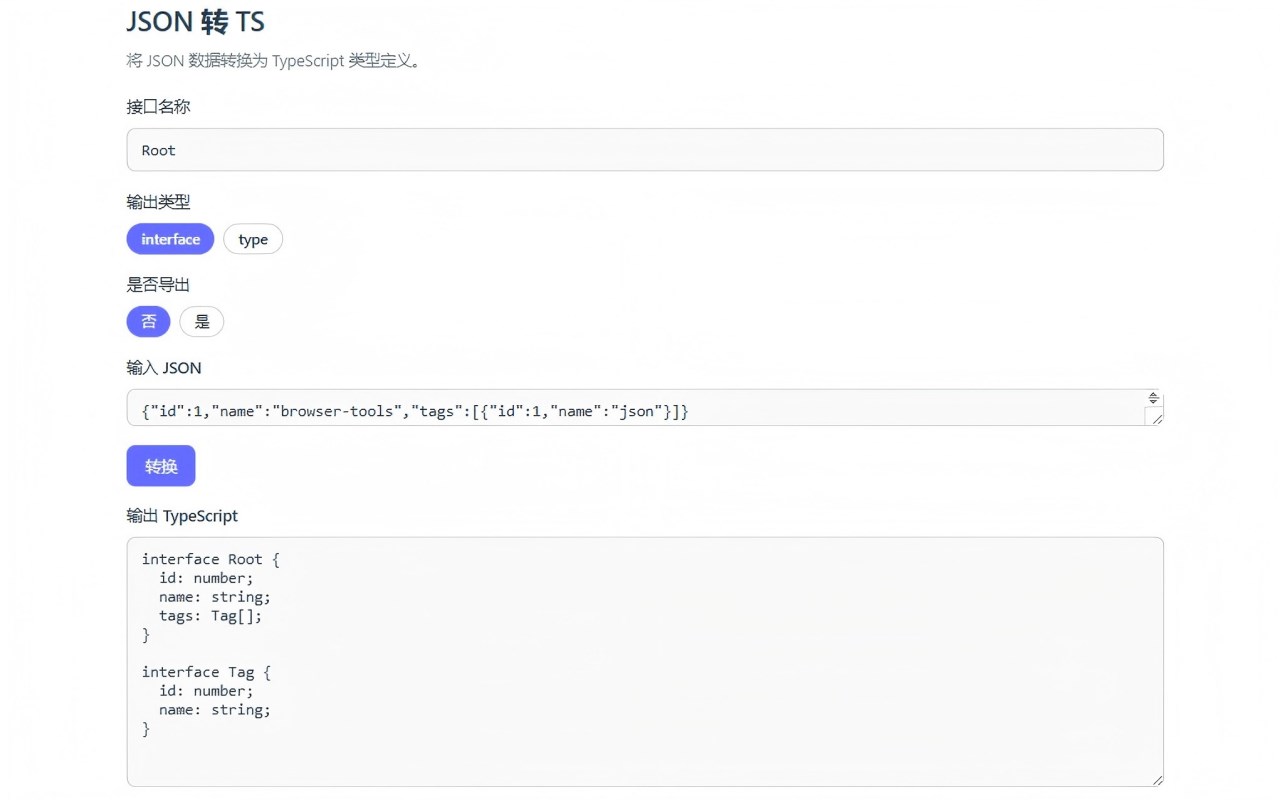The width and height of the screenshot is (1280, 800).
Task: Click the 是否导出 label
Action: pos(158,285)
